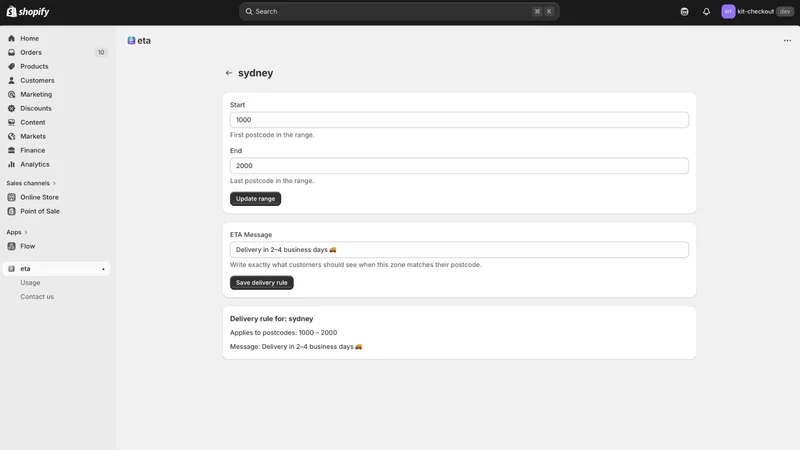Select the eta app entry
The image size is (800, 450).
[x=56, y=269]
